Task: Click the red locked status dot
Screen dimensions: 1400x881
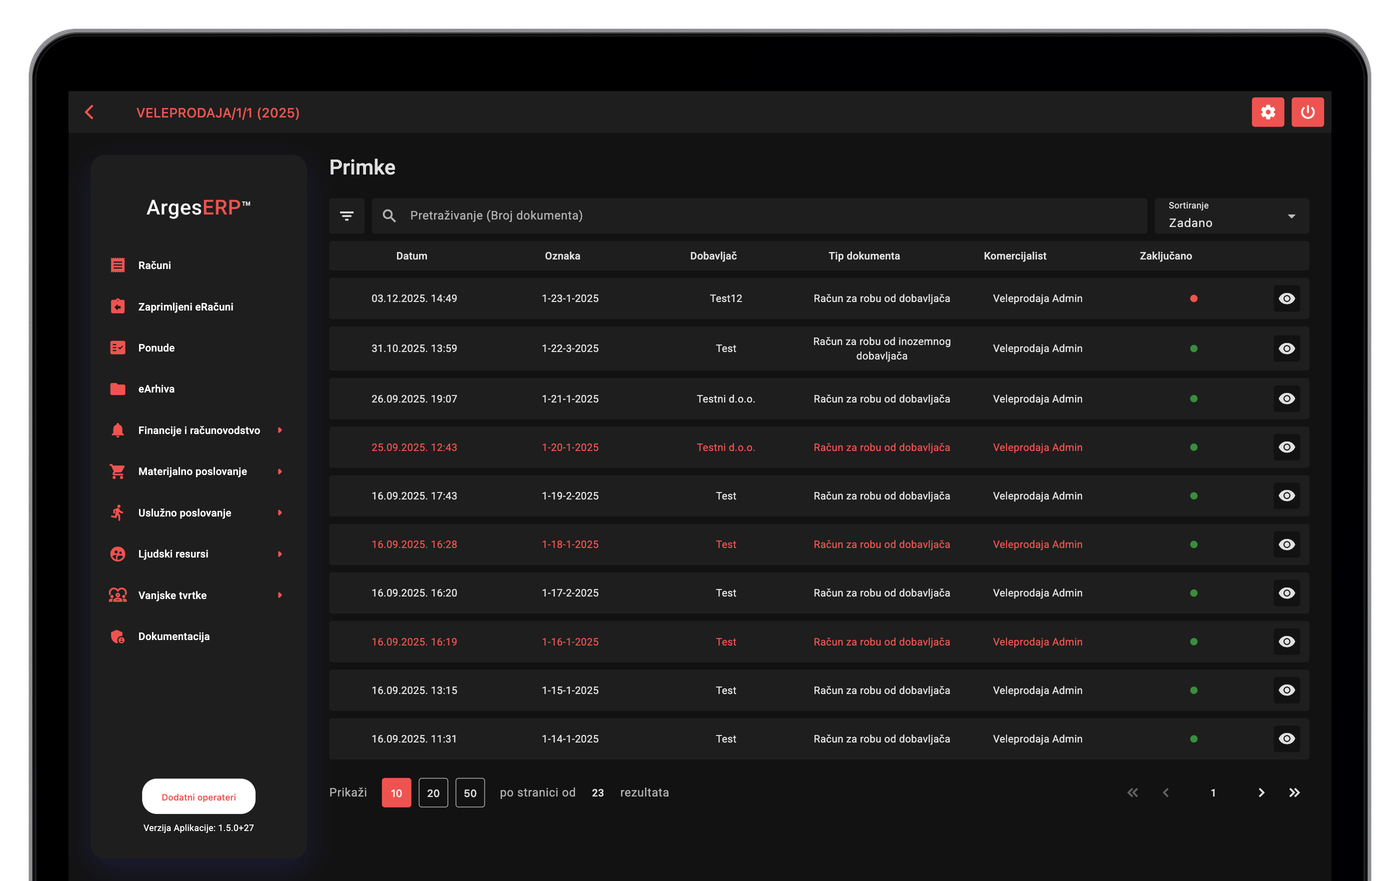Action: click(1193, 299)
